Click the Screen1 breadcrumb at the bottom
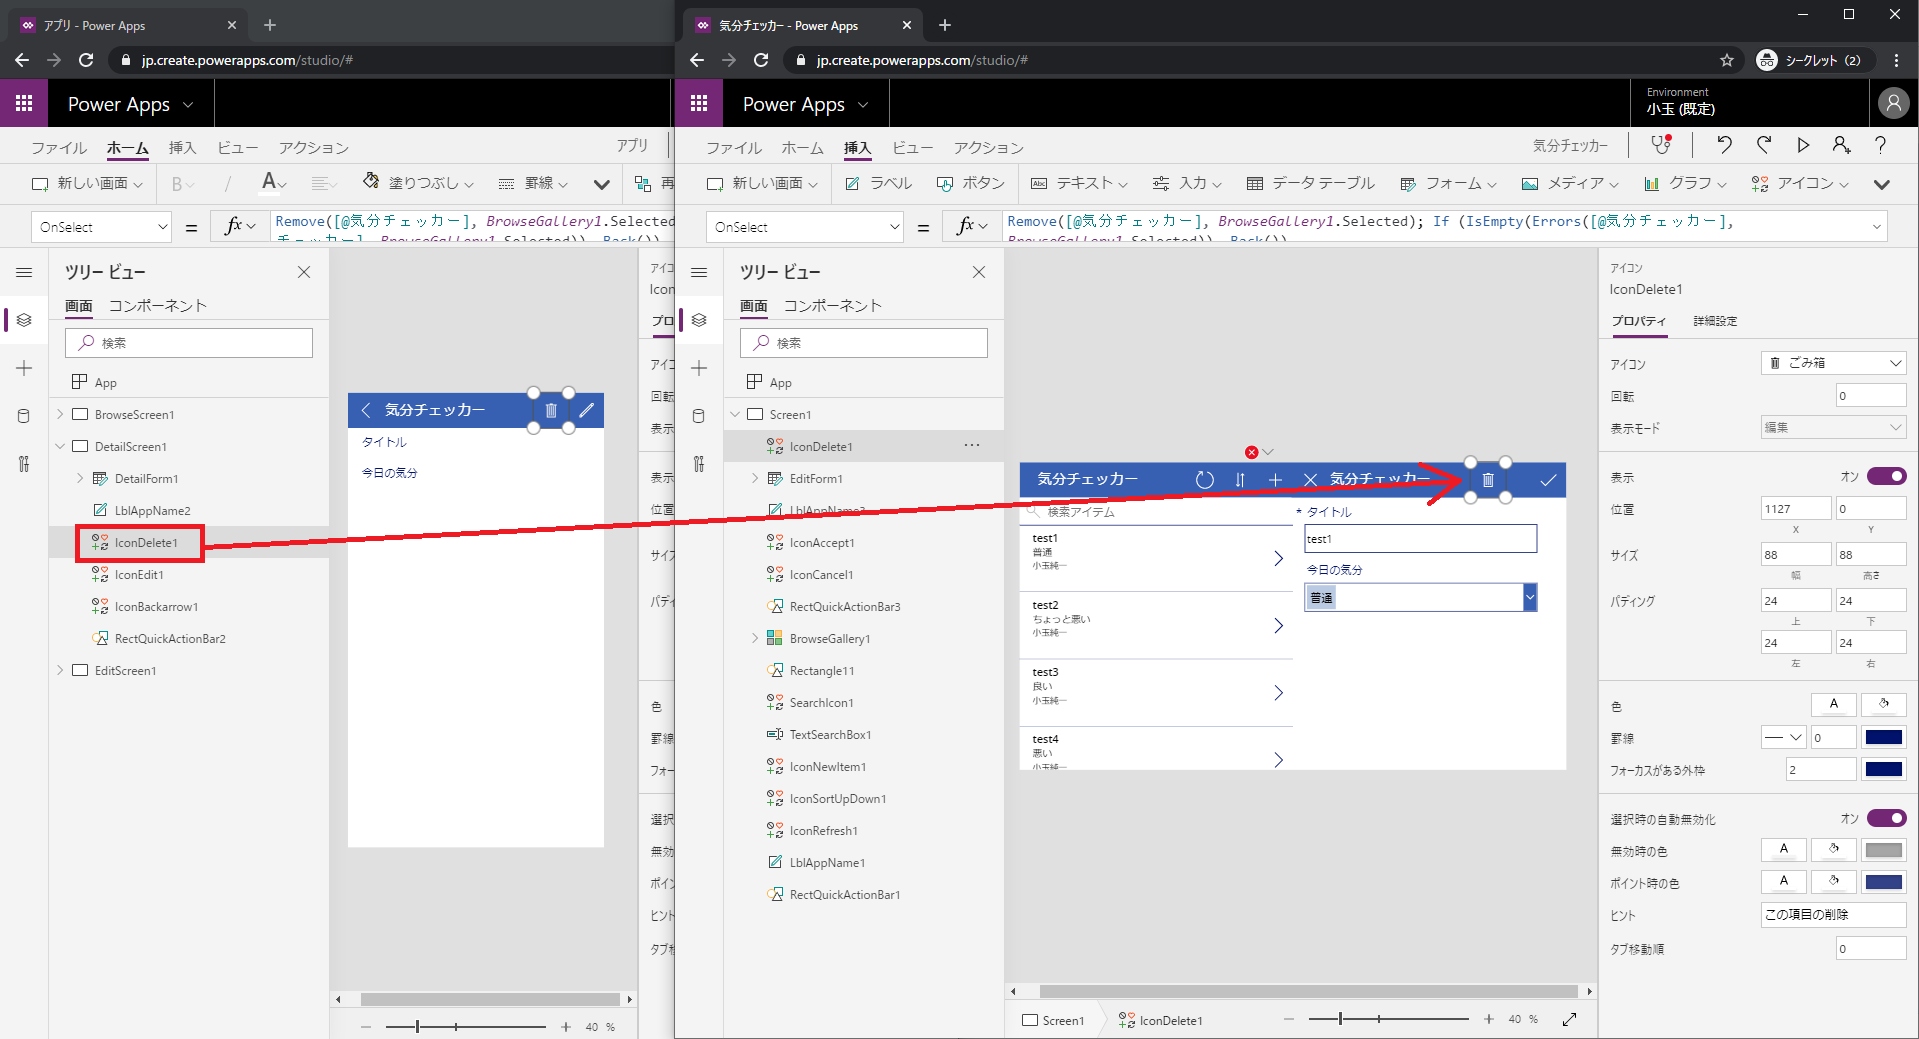The height and width of the screenshot is (1039, 1919). point(1053,1021)
